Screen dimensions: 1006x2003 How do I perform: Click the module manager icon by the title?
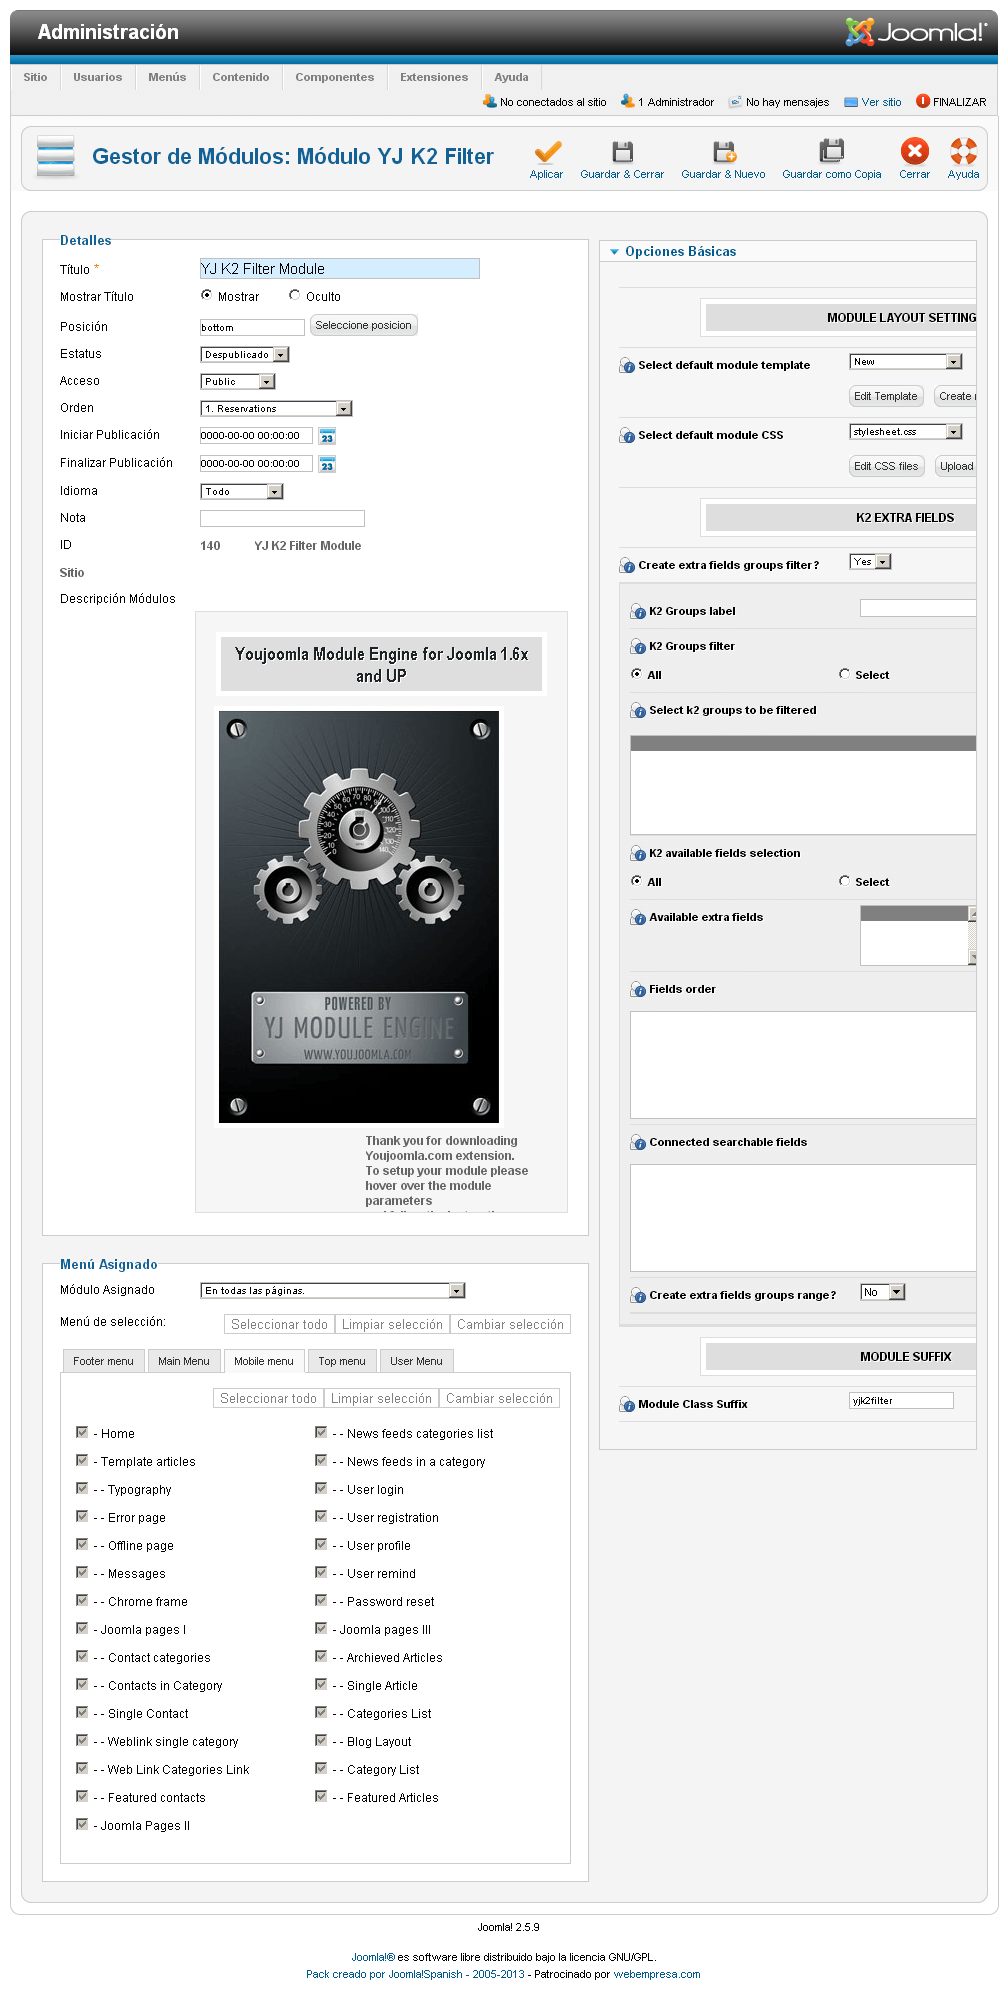coord(56,156)
